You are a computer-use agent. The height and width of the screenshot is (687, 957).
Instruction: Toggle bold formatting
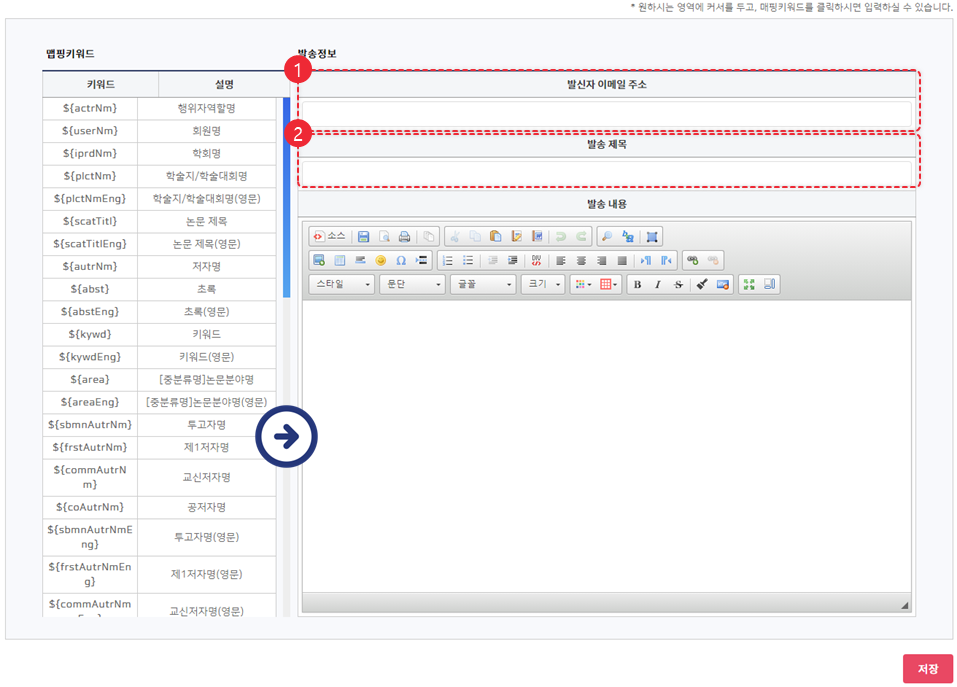[x=637, y=285]
